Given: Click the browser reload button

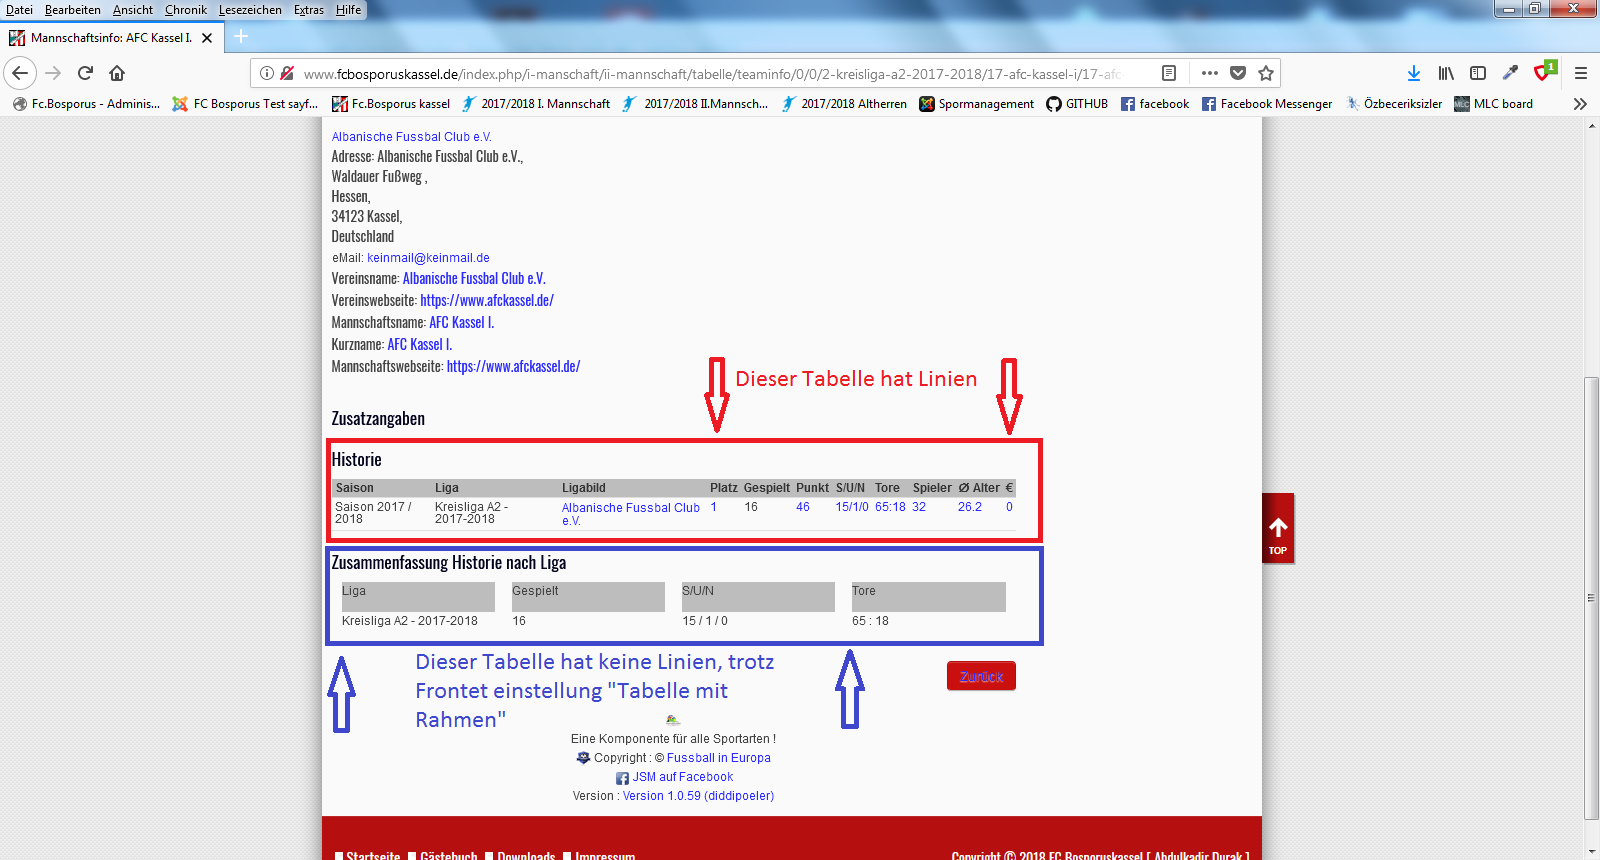Looking at the screenshot, I should click(85, 73).
